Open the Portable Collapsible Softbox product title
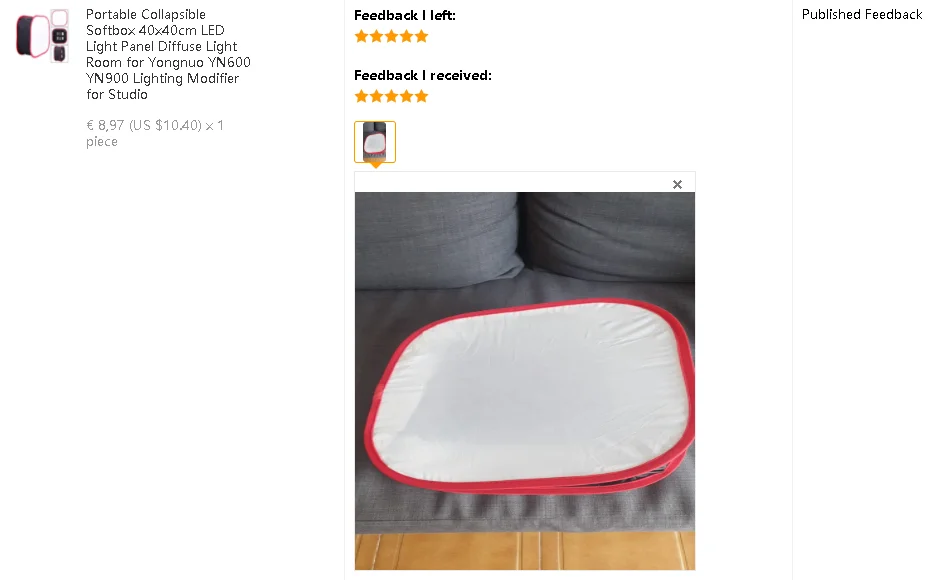This screenshot has width=931, height=580. coord(168,54)
